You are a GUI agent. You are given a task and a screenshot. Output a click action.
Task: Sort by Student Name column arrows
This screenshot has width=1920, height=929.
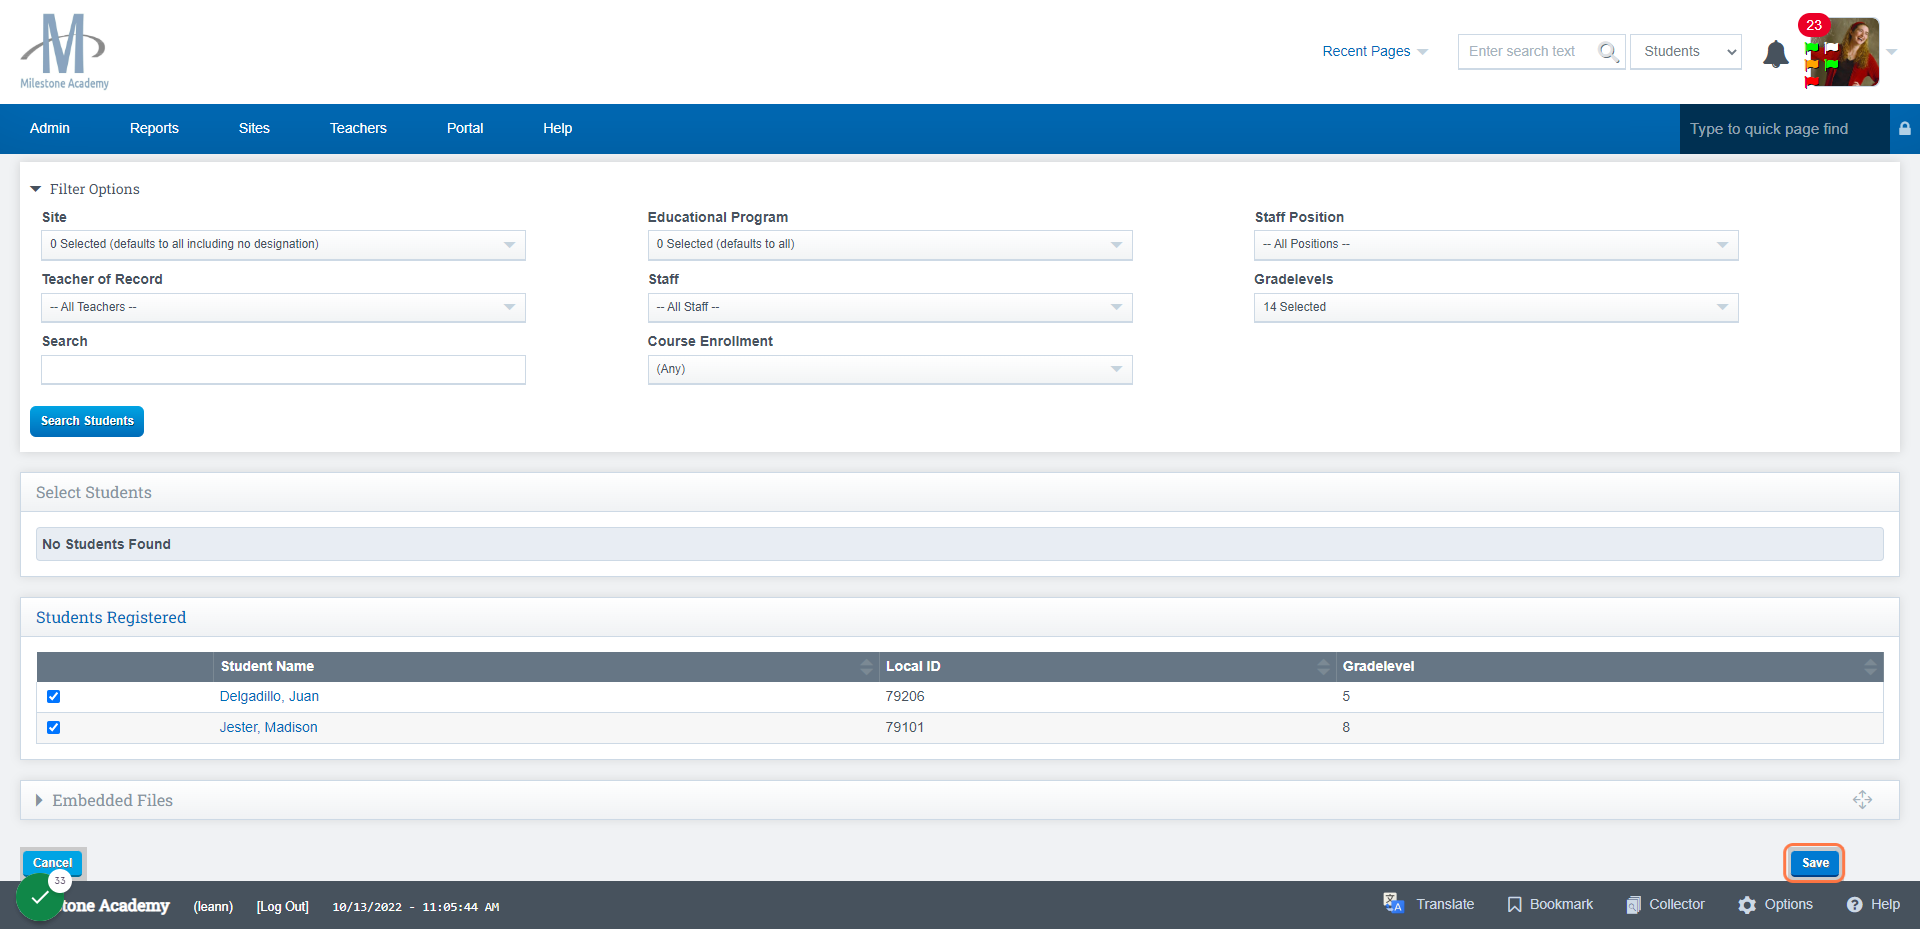[x=866, y=667]
